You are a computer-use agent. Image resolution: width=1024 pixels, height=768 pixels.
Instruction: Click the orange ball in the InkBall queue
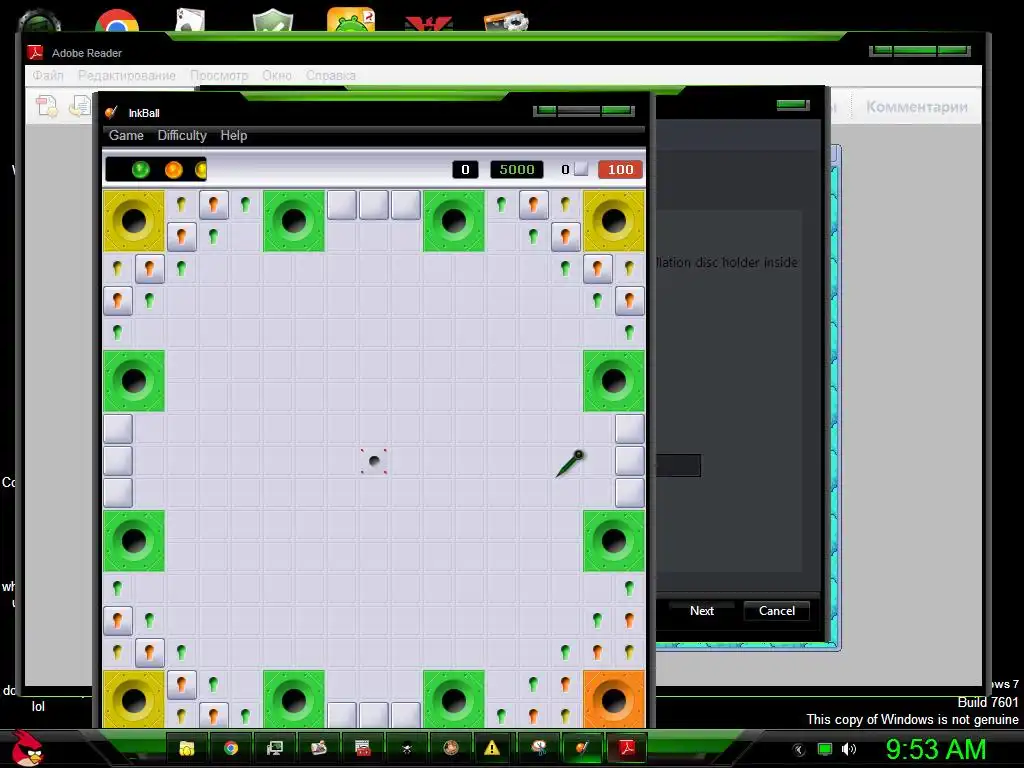173,170
